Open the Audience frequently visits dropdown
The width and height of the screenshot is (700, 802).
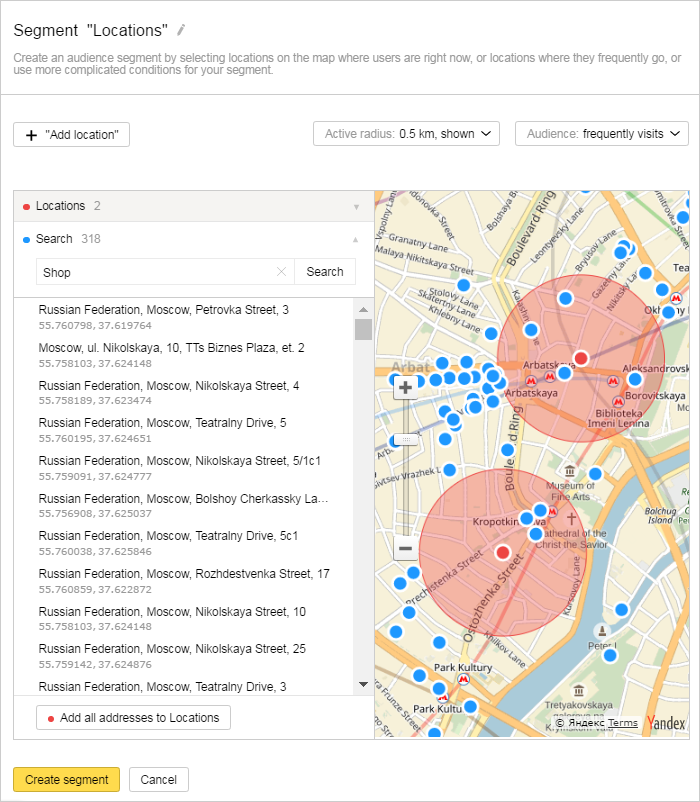tap(601, 134)
